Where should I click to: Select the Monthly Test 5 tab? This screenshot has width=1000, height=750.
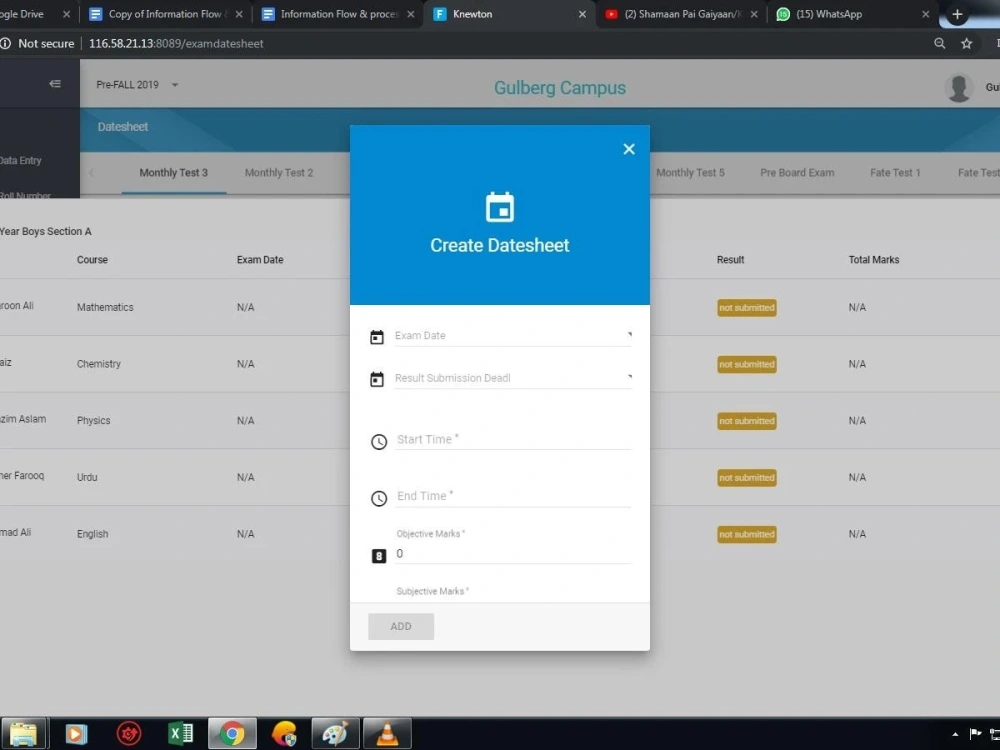pyautogui.click(x=690, y=173)
